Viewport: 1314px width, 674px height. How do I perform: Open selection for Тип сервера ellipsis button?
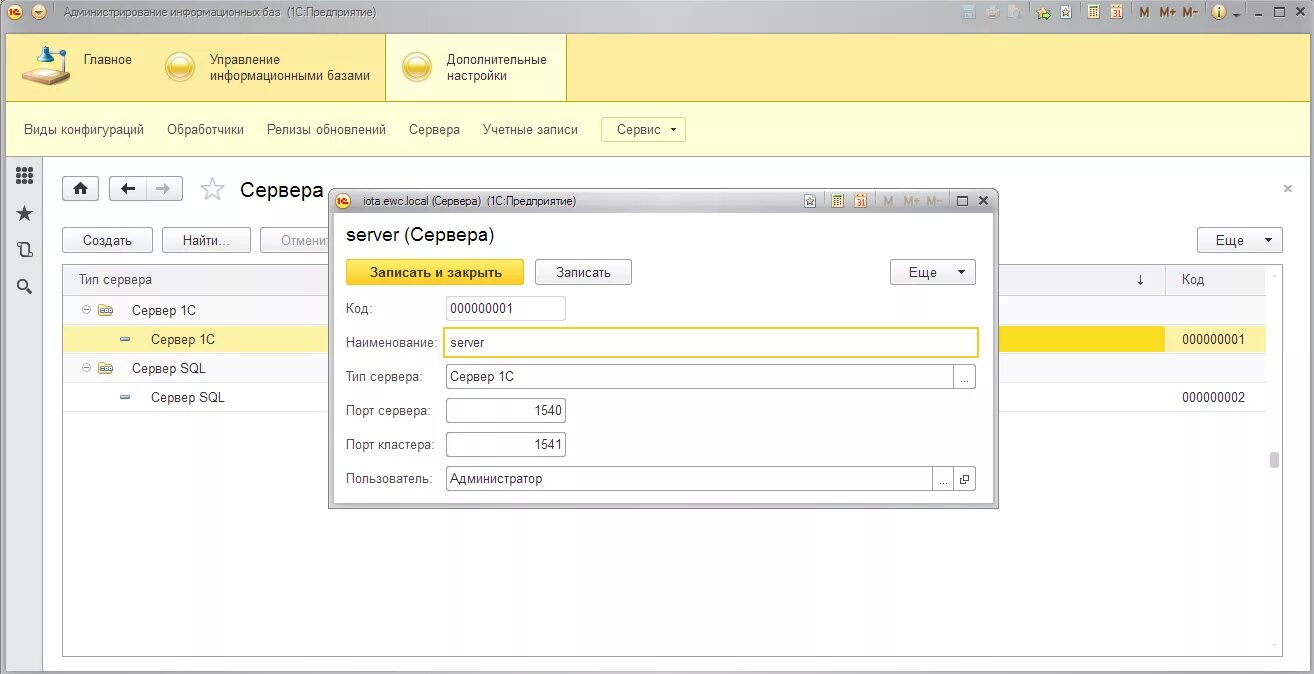pos(965,377)
